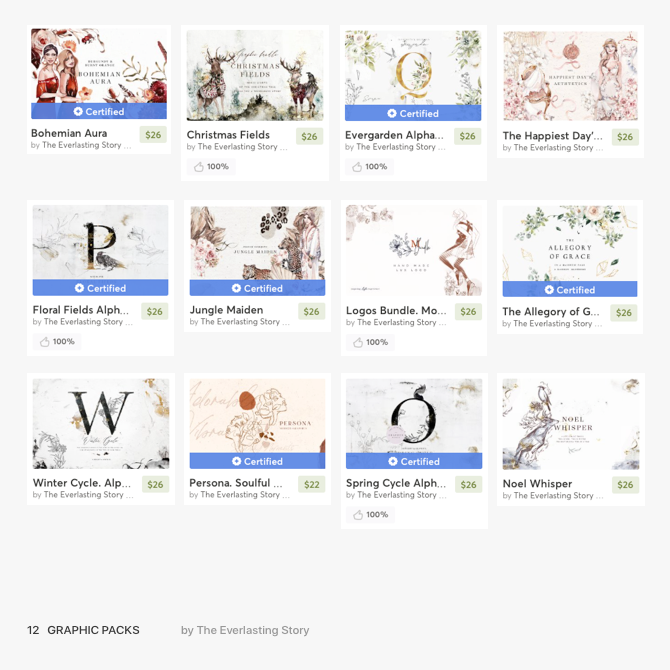Click thumbs-up icon under Christmas Fields
Screen dimensions: 670x670
[x=199, y=167]
